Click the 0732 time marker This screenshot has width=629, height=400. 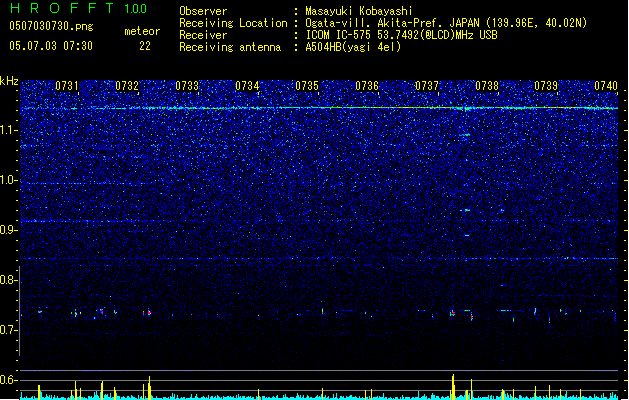point(127,86)
